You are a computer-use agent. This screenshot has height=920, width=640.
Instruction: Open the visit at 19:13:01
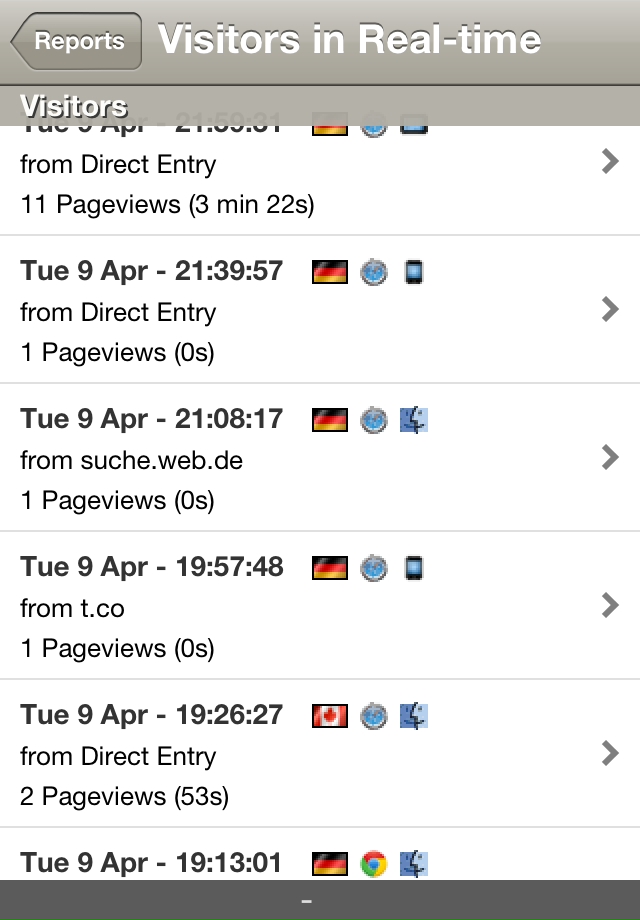pyautogui.click(x=320, y=854)
